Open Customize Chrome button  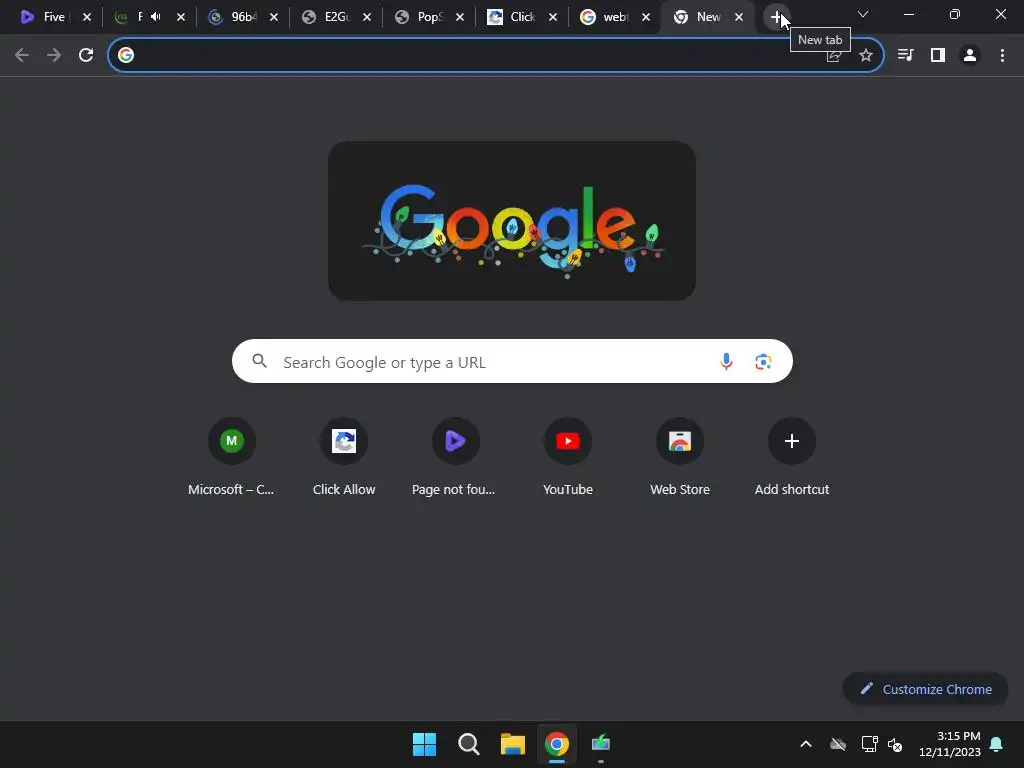coord(925,689)
